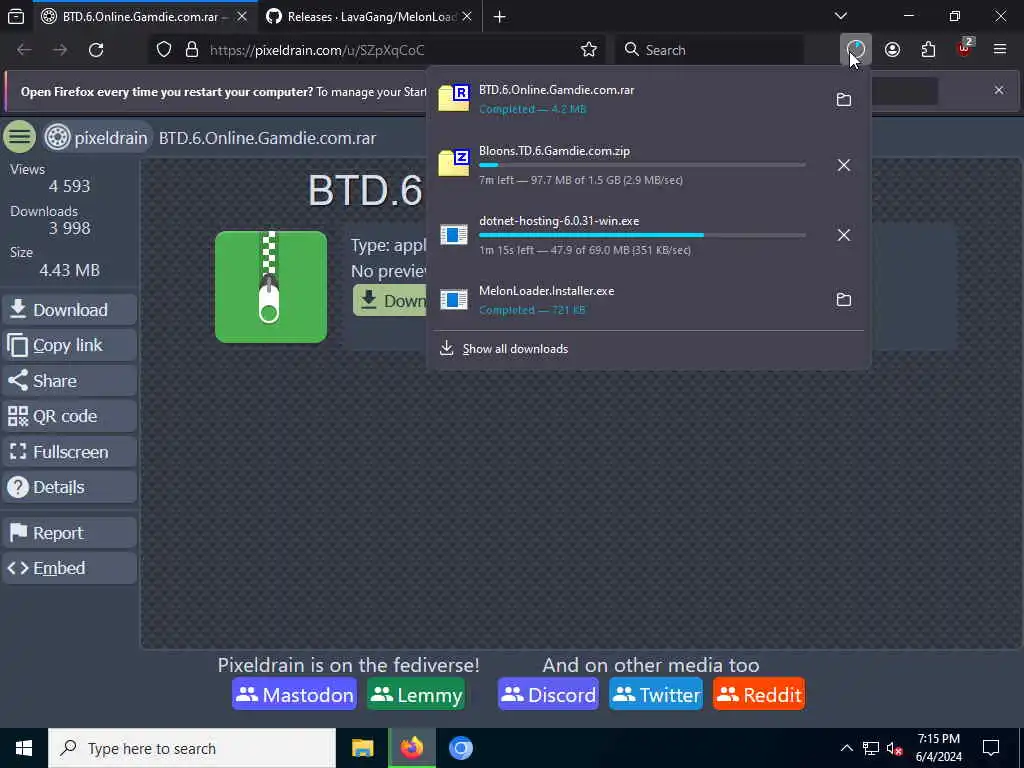Click the Bloons.TD.6.Gamdie.com.zip download entry
The image size is (1024, 768).
pos(627,165)
